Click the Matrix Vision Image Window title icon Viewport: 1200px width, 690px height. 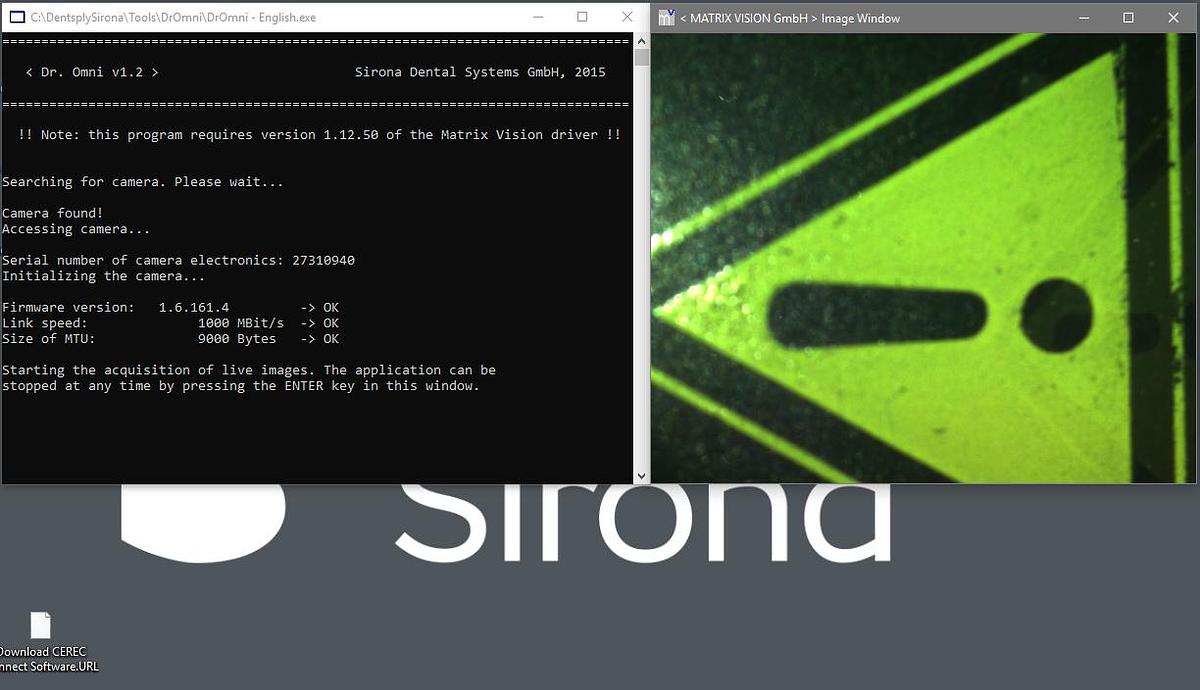667,18
